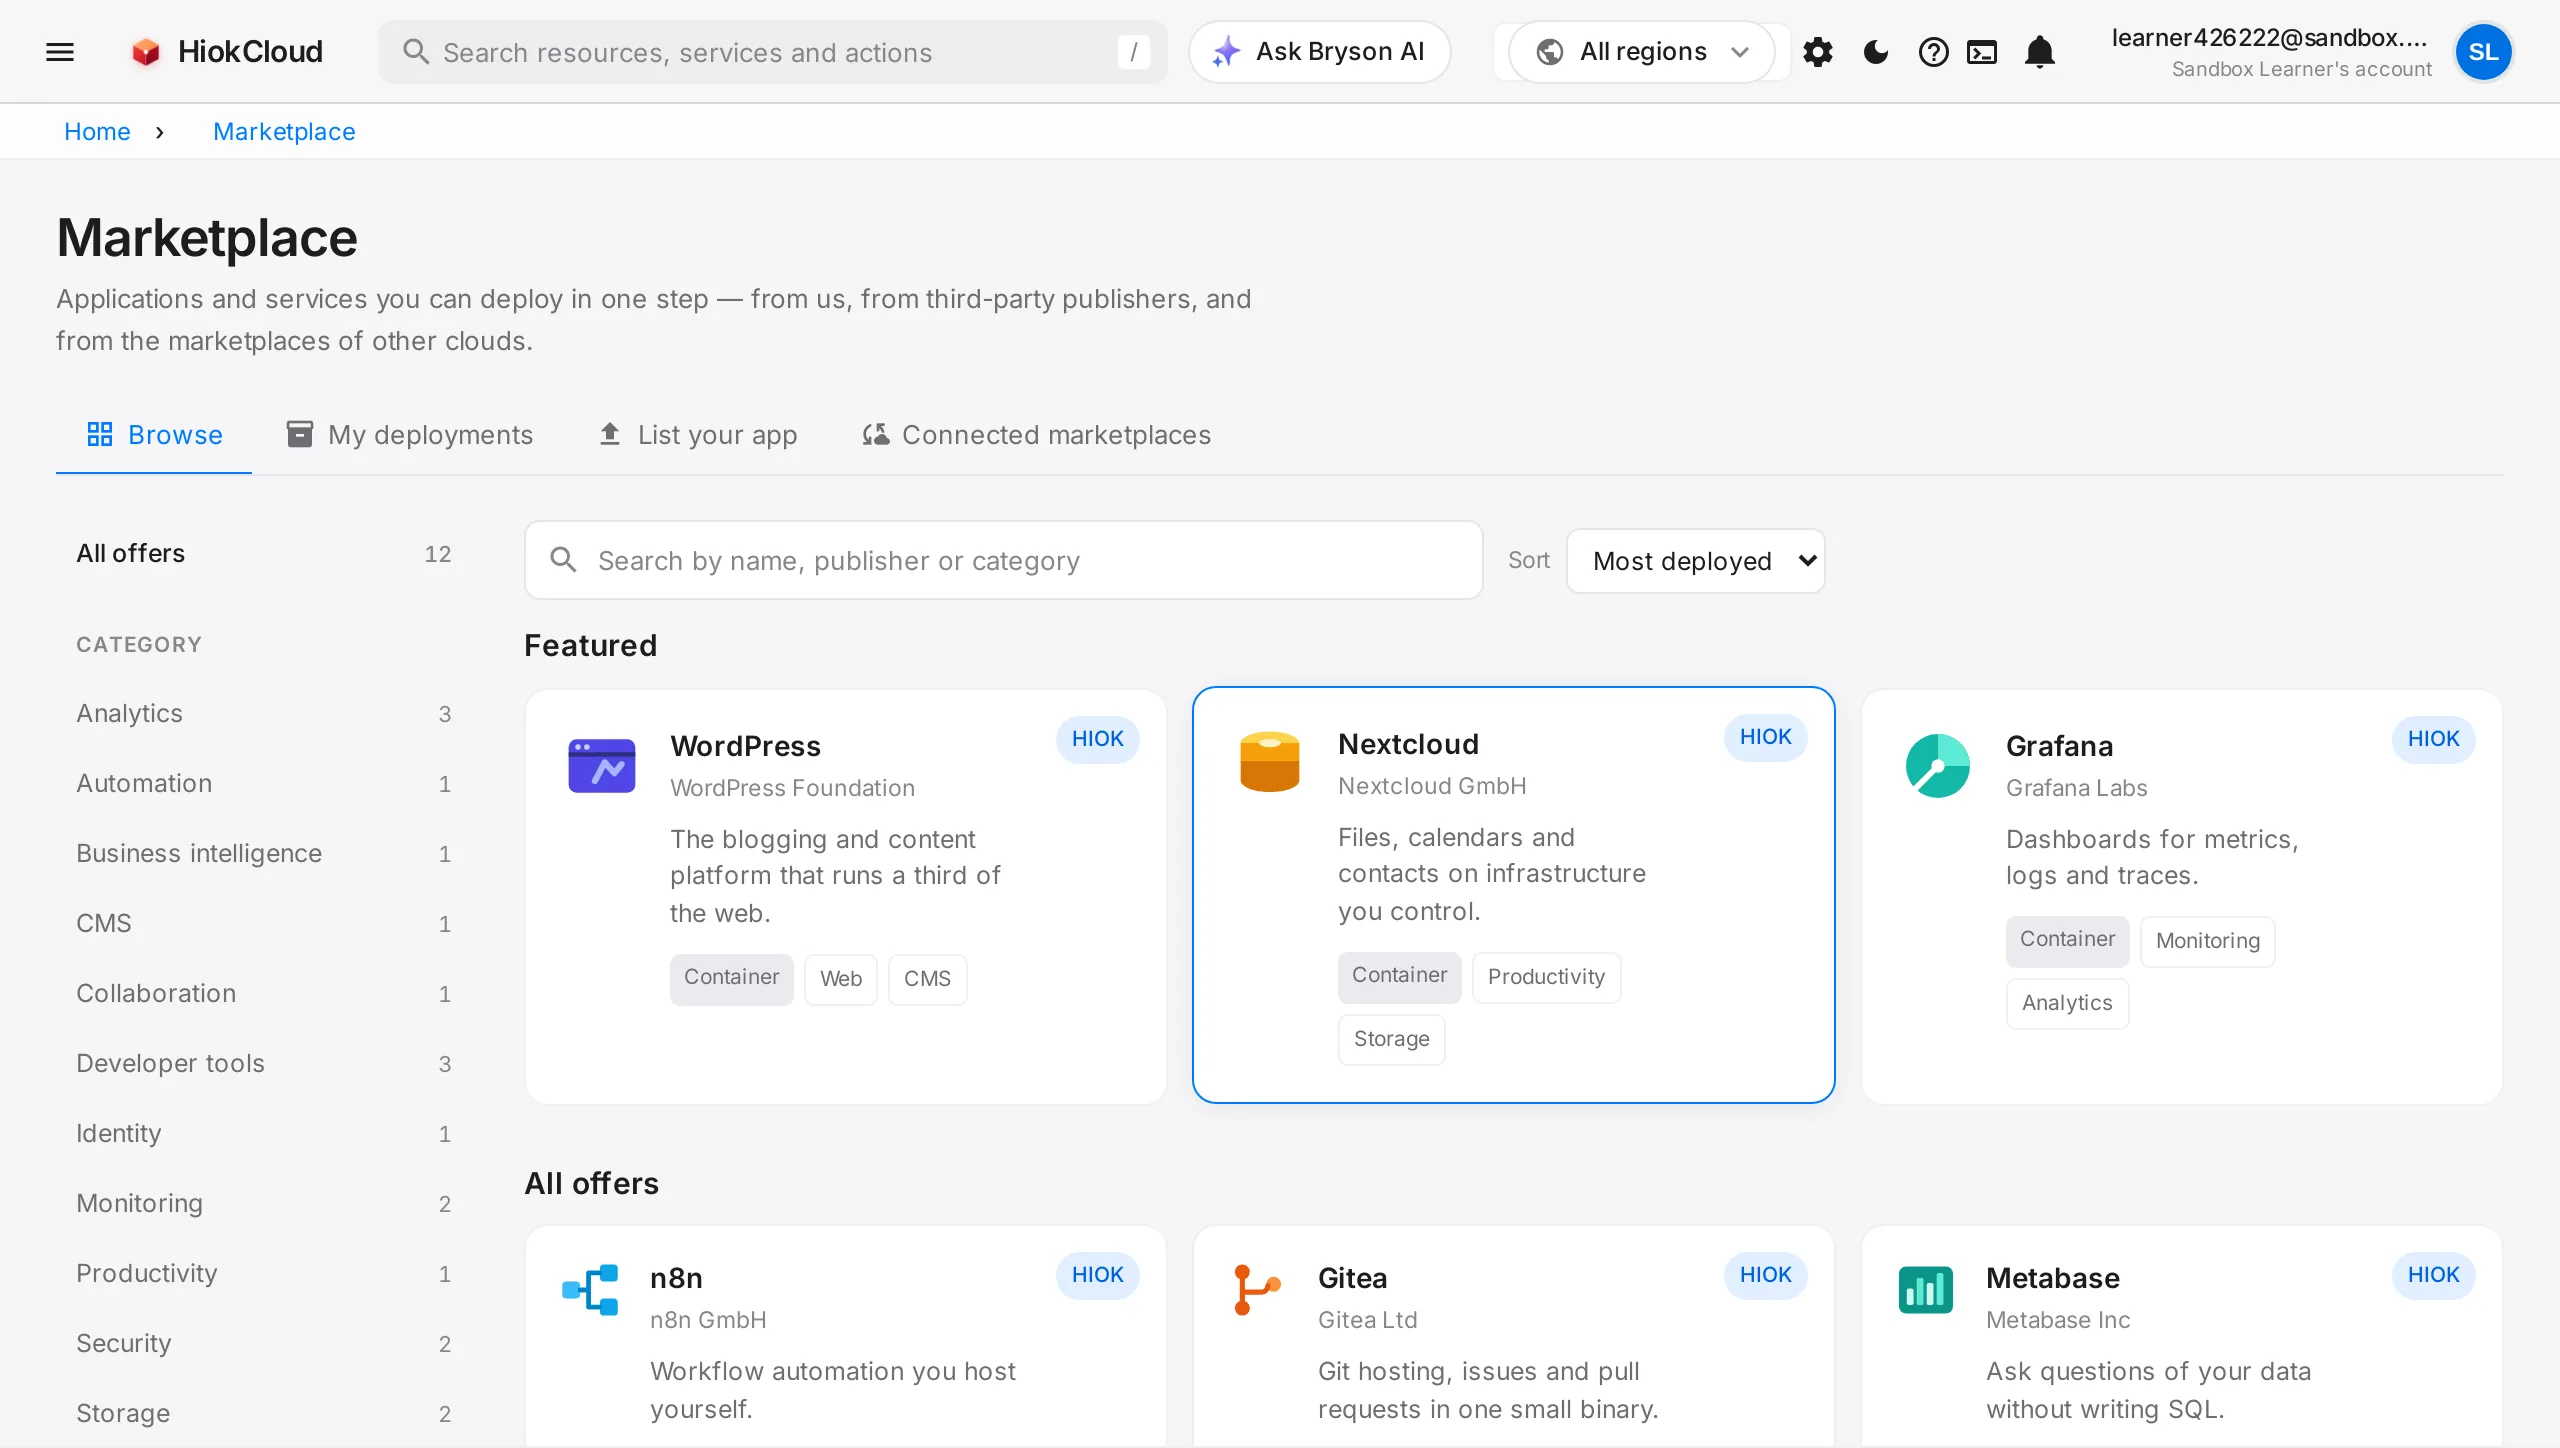Click the marketplace name search box
2560x1448 pixels.
coord(1004,561)
